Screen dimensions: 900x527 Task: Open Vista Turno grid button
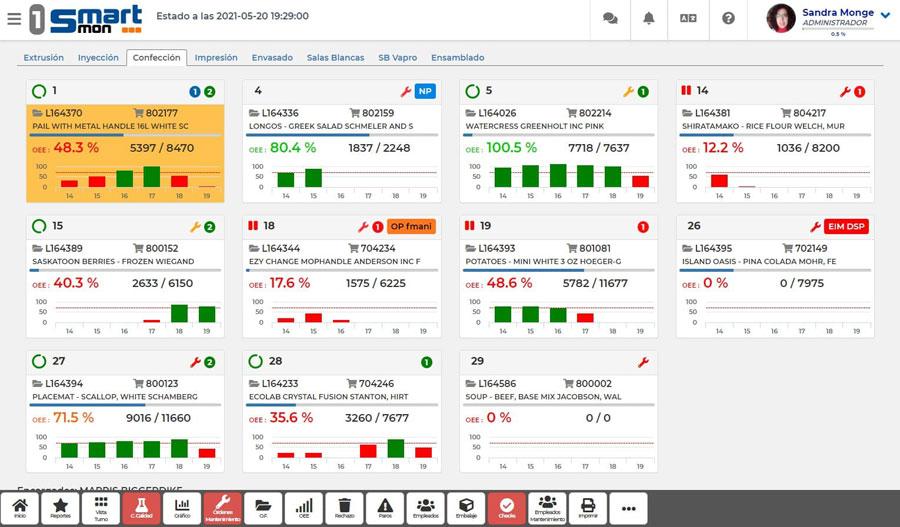click(101, 508)
